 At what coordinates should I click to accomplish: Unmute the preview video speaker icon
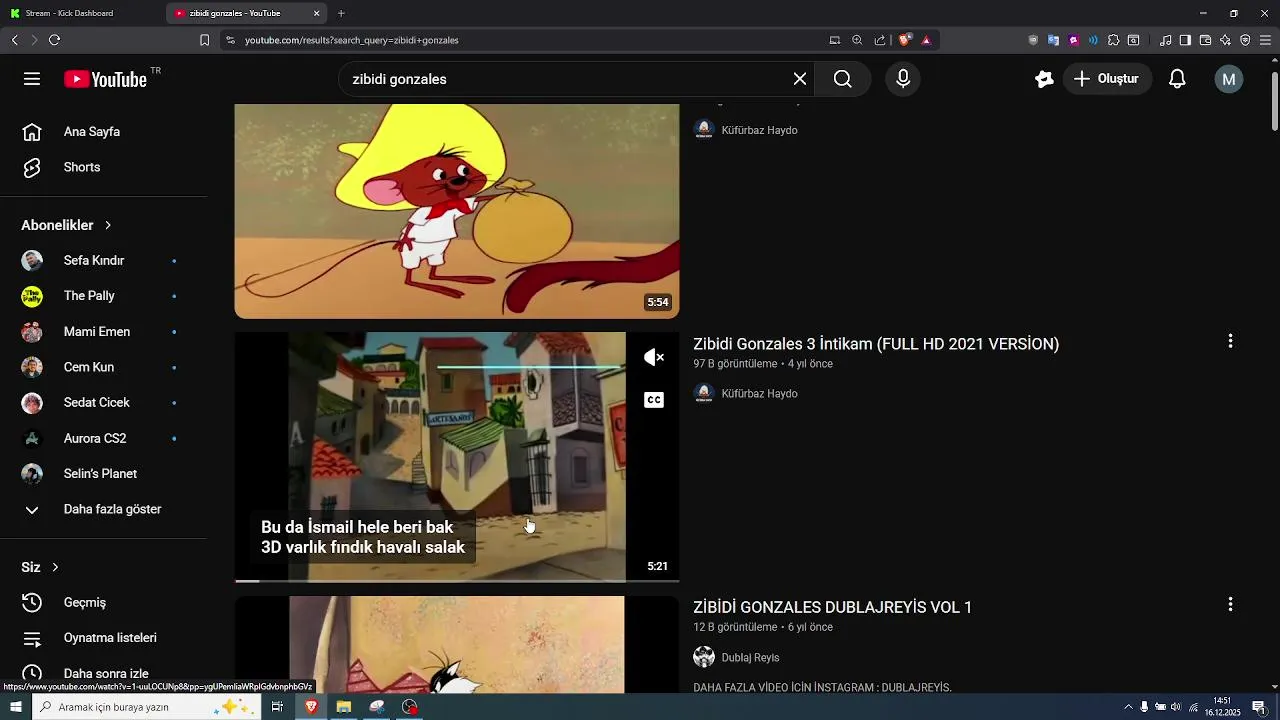(654, 357)
